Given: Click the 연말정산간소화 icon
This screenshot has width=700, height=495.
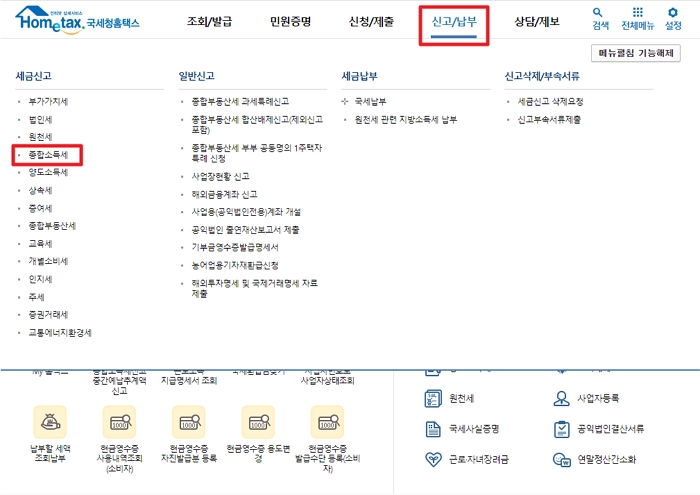Looking at the screenshot, I should click(x=562, y=459).
